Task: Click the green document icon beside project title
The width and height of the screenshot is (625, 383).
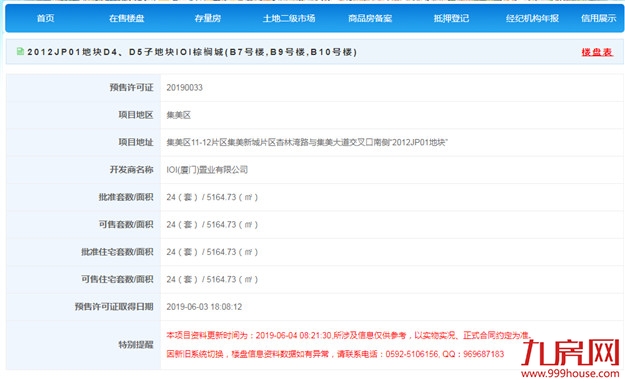Action: click(20, 51)
